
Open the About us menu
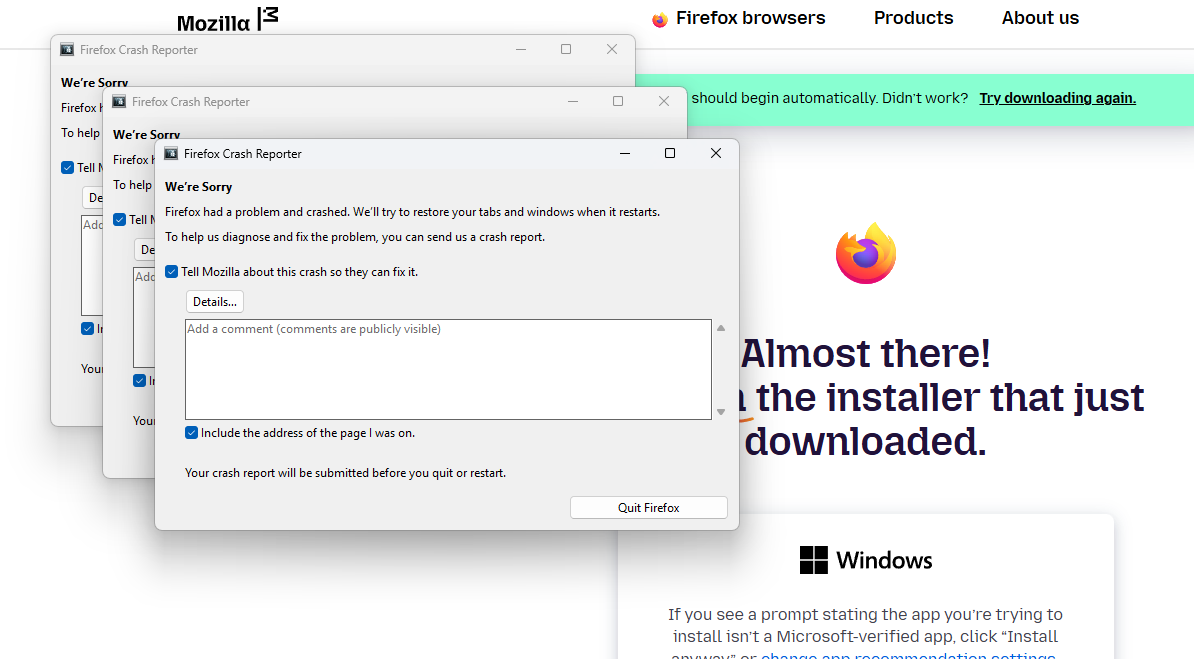(x=1040, y=18)
